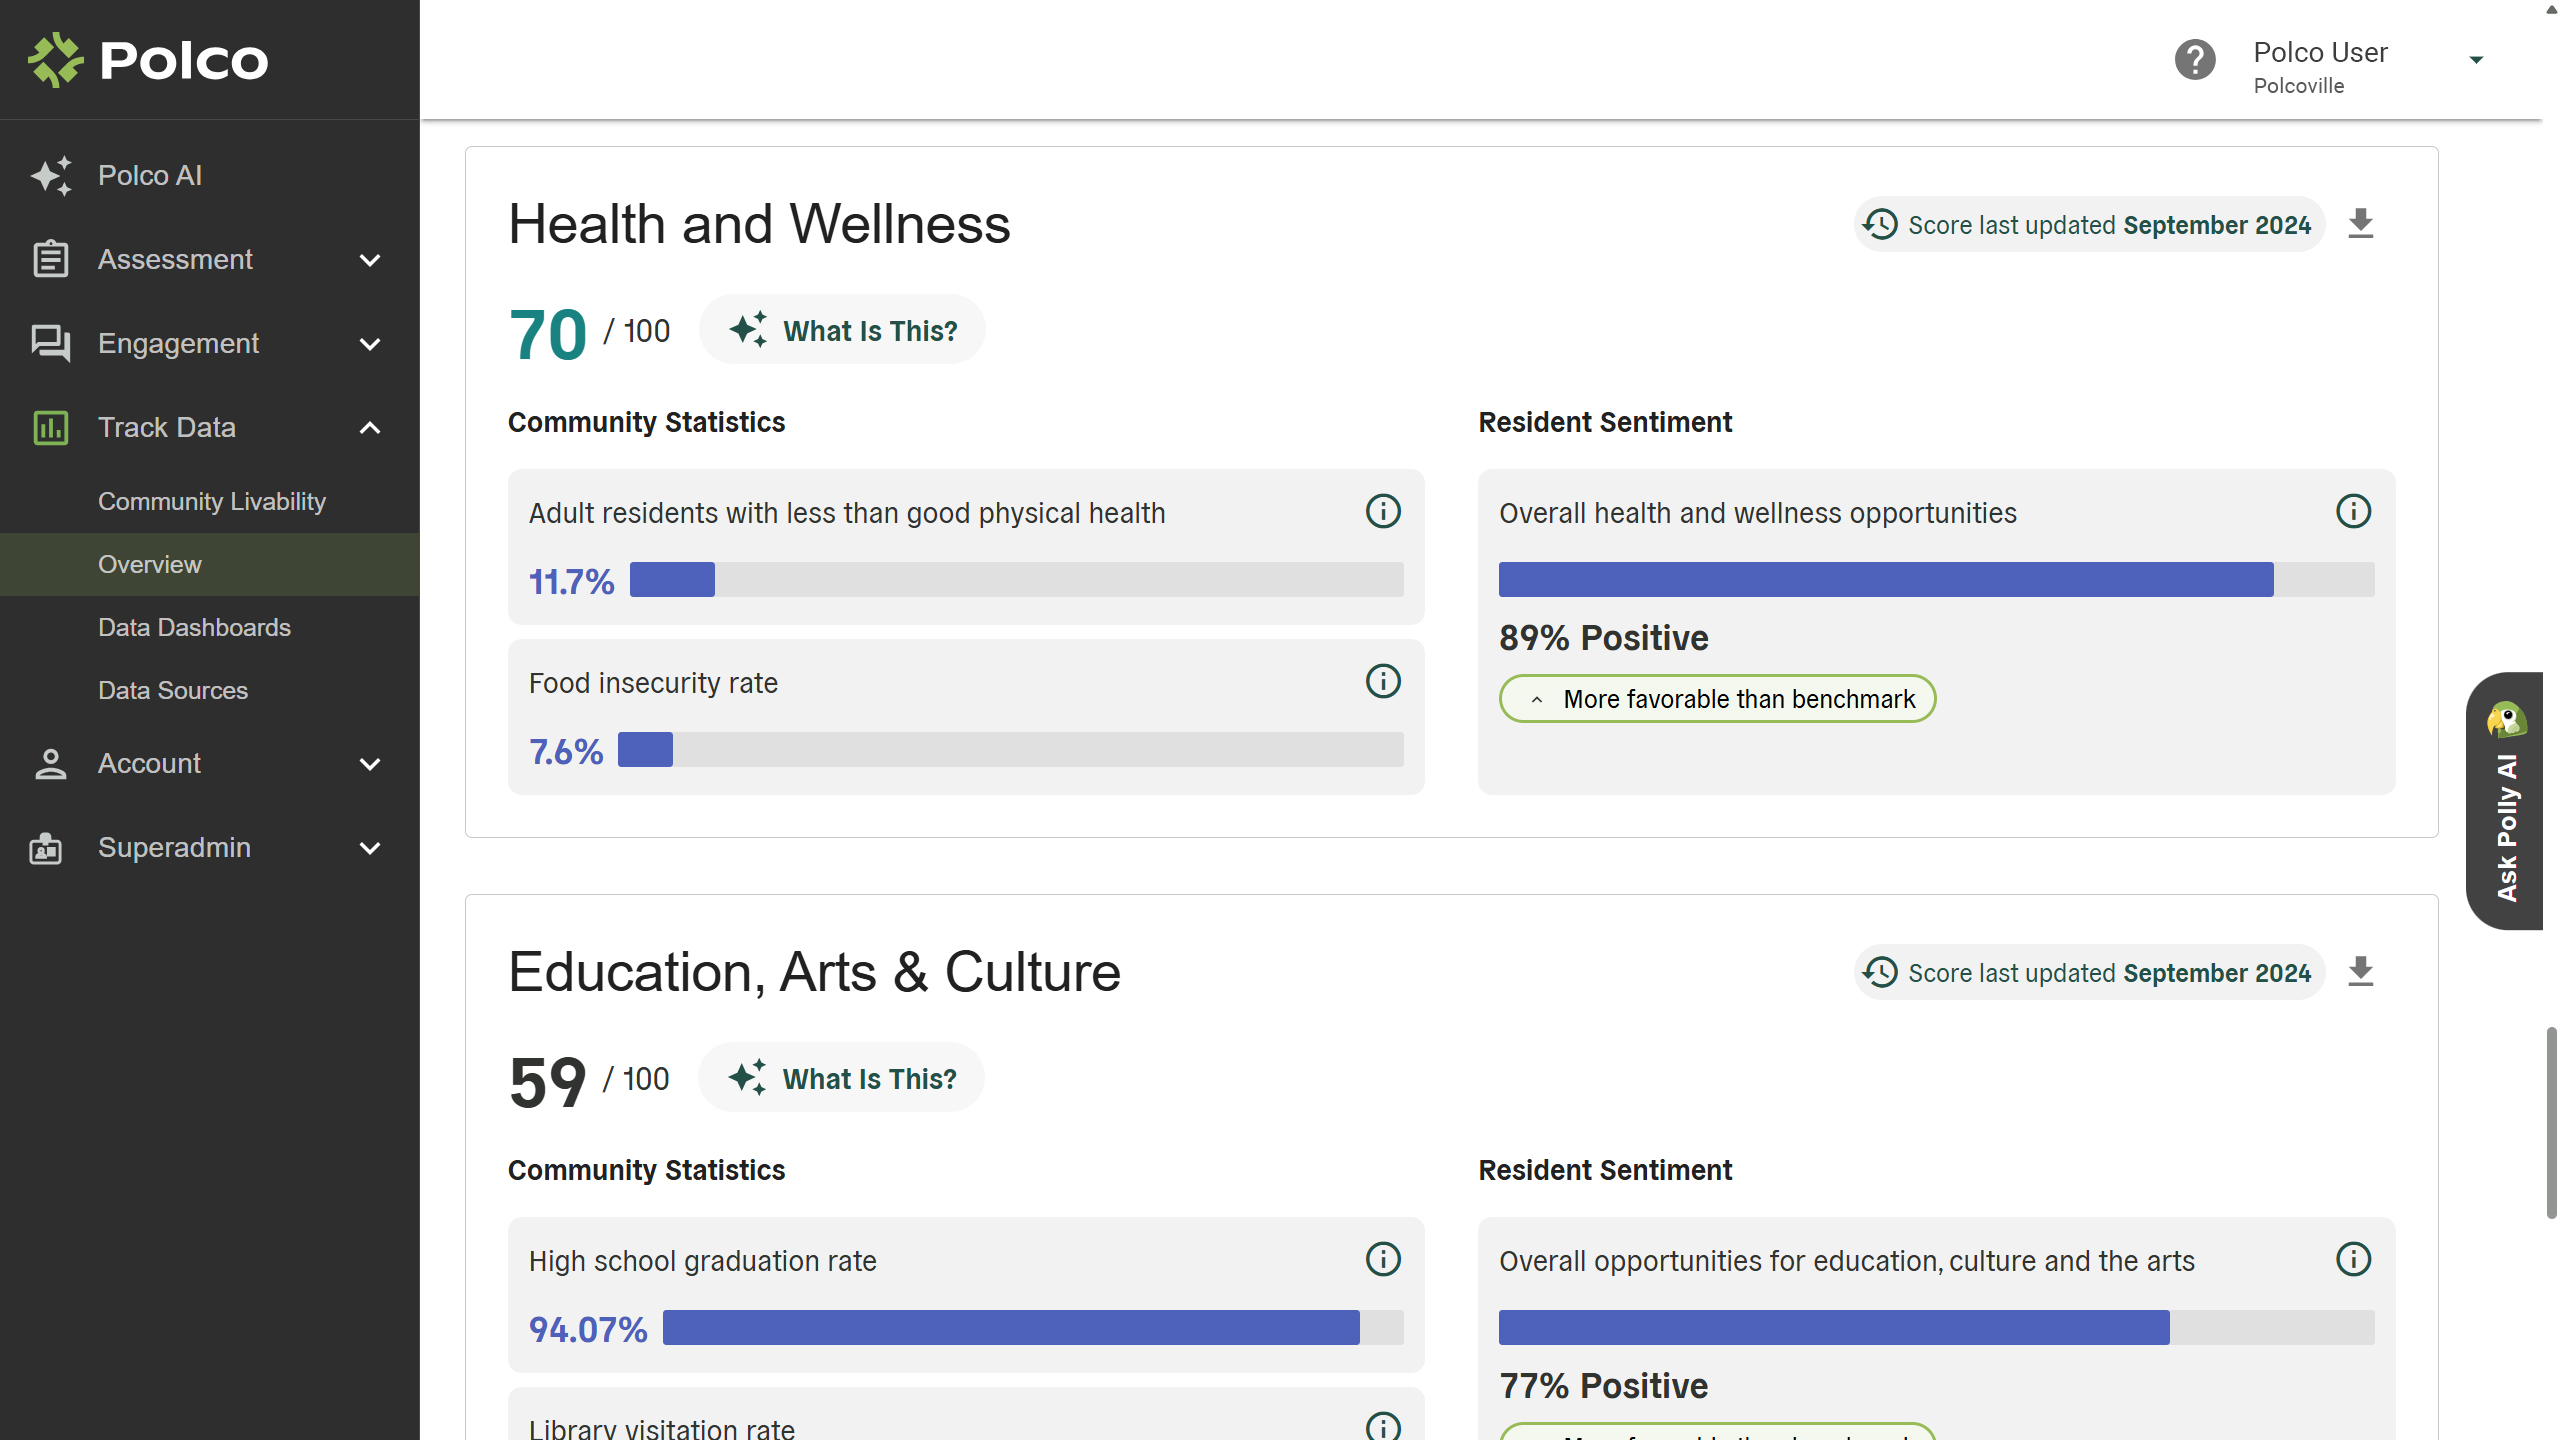The height and width of the screenshot is (1440, 2560).
Task: Download the Education, Arts & Culture score
Action: point(2360,971)
